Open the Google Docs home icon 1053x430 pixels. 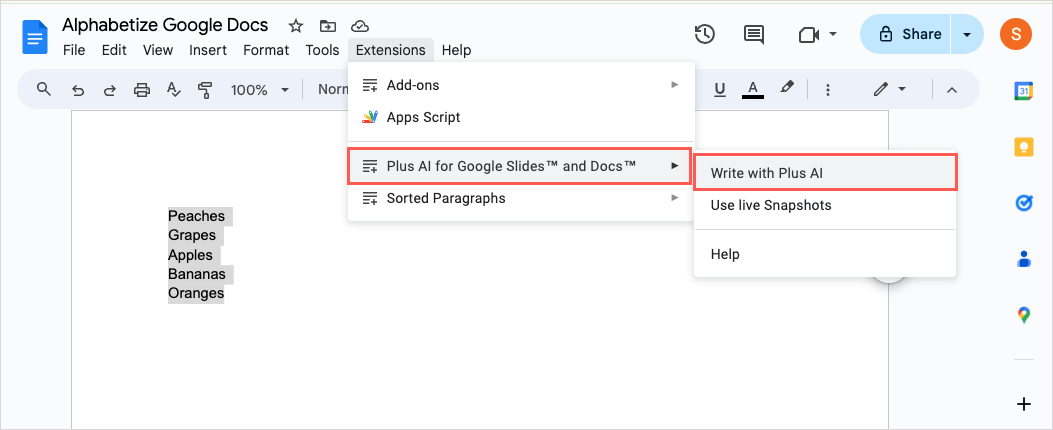coord(35,37)
